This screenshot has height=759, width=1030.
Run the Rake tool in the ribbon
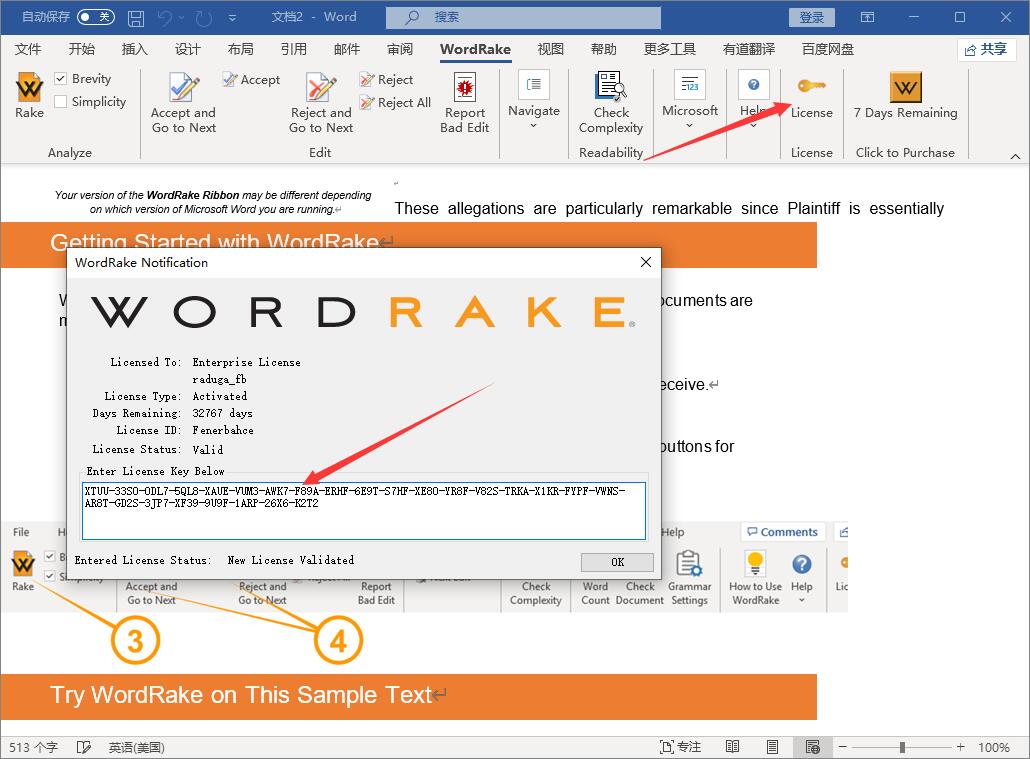[30, 95]
